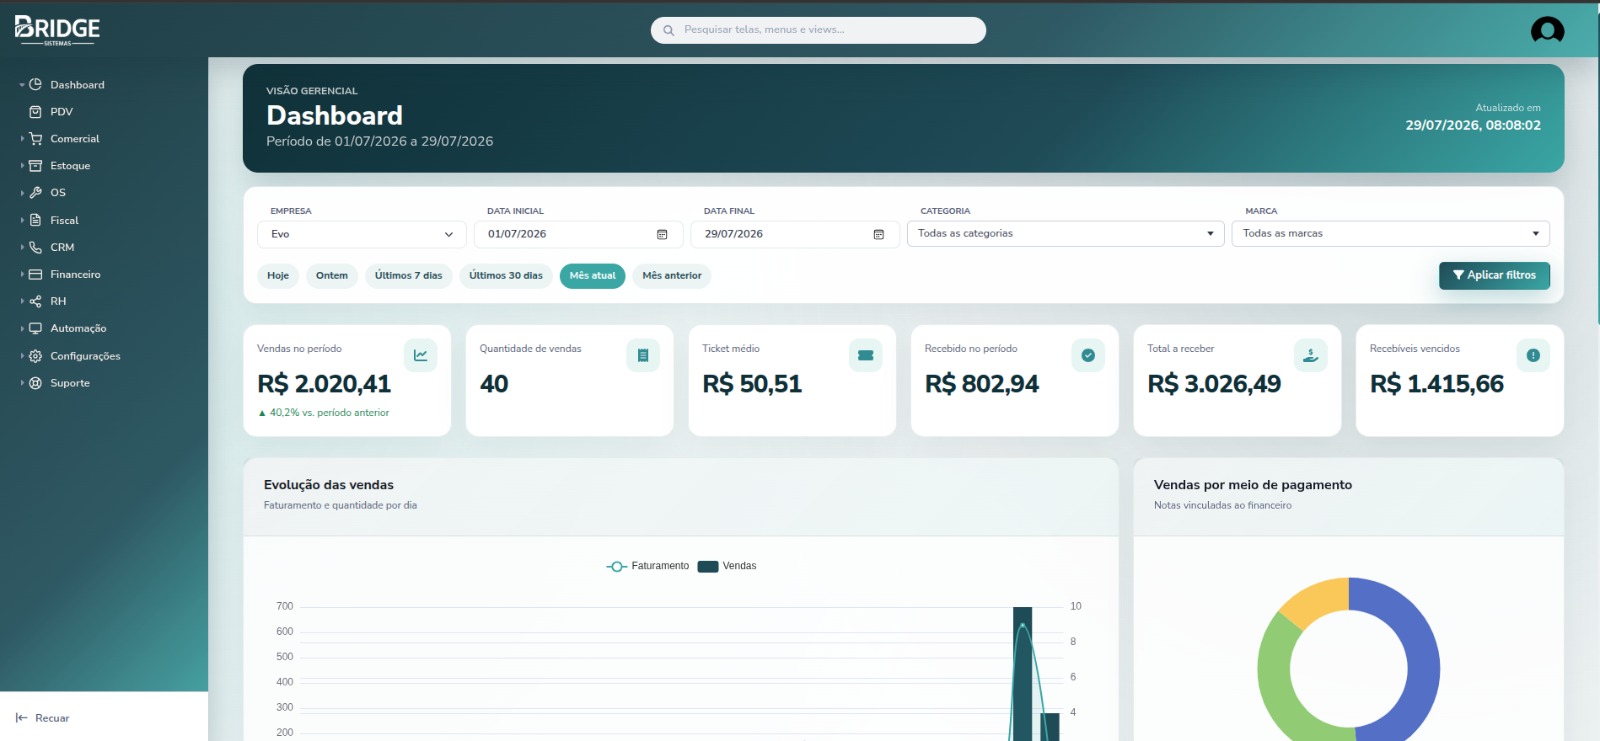Expand the Fiscal menu arrow
Screen dimensions: 1600x741
pyautogui.click(x=22, y=220)
